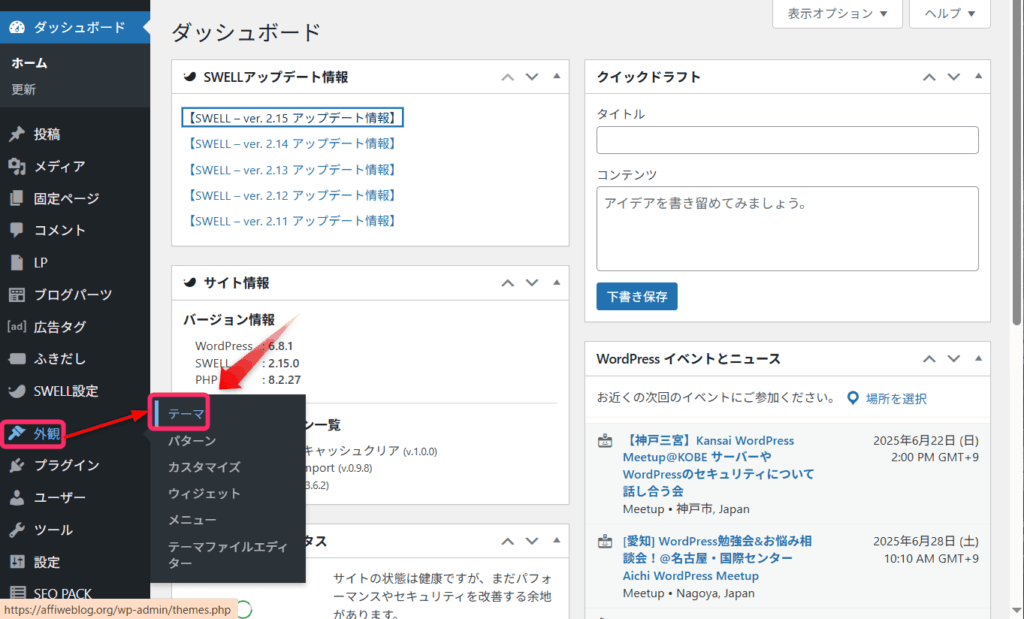This screenshot has height=619, width=1024.
Task: Move SWELLアップデート情報 panel down
Action: tap(532, 77)
